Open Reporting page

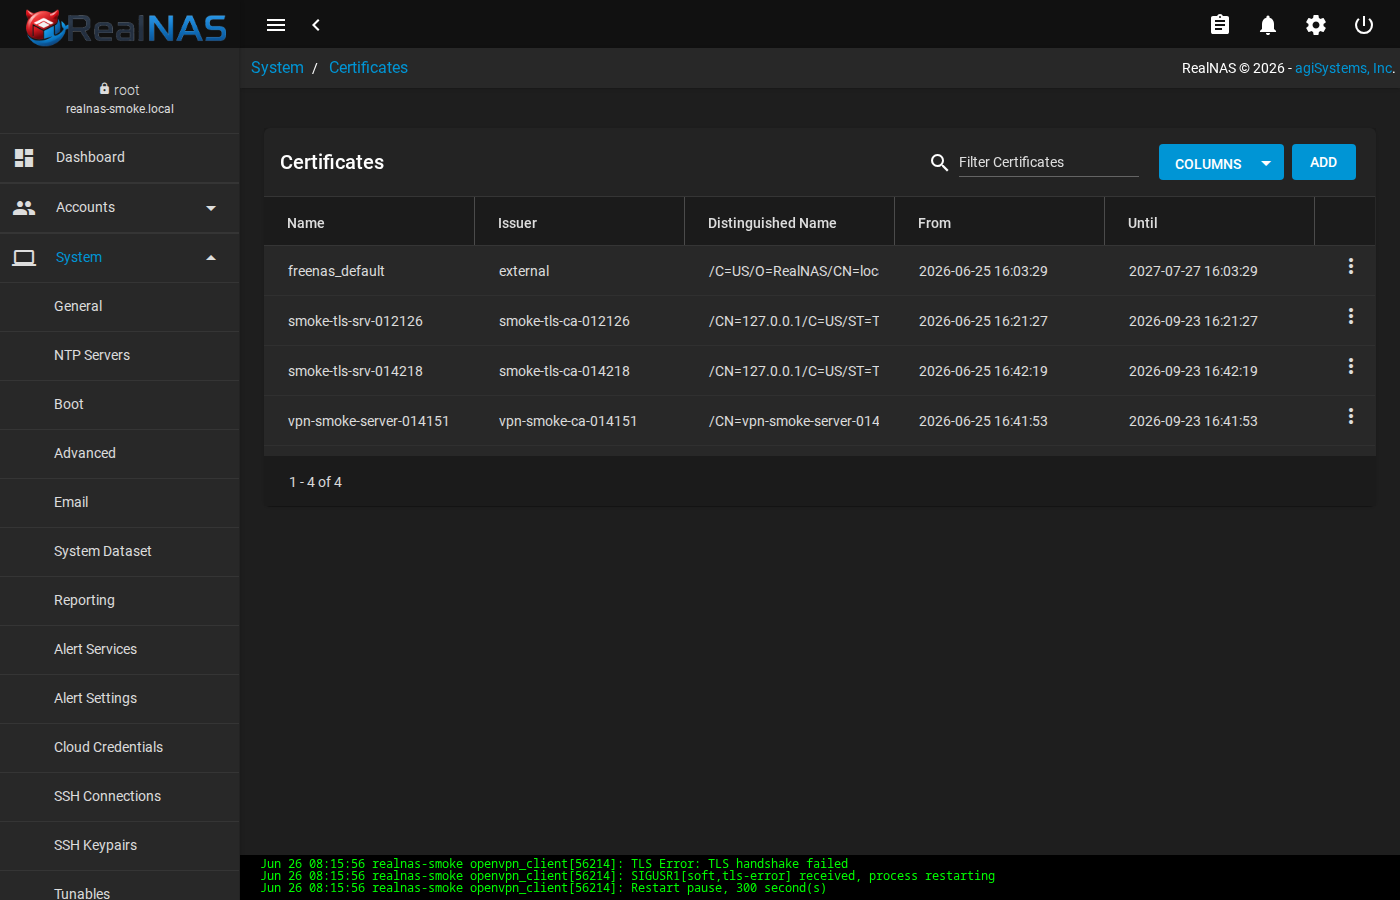(x=120, y=600)
